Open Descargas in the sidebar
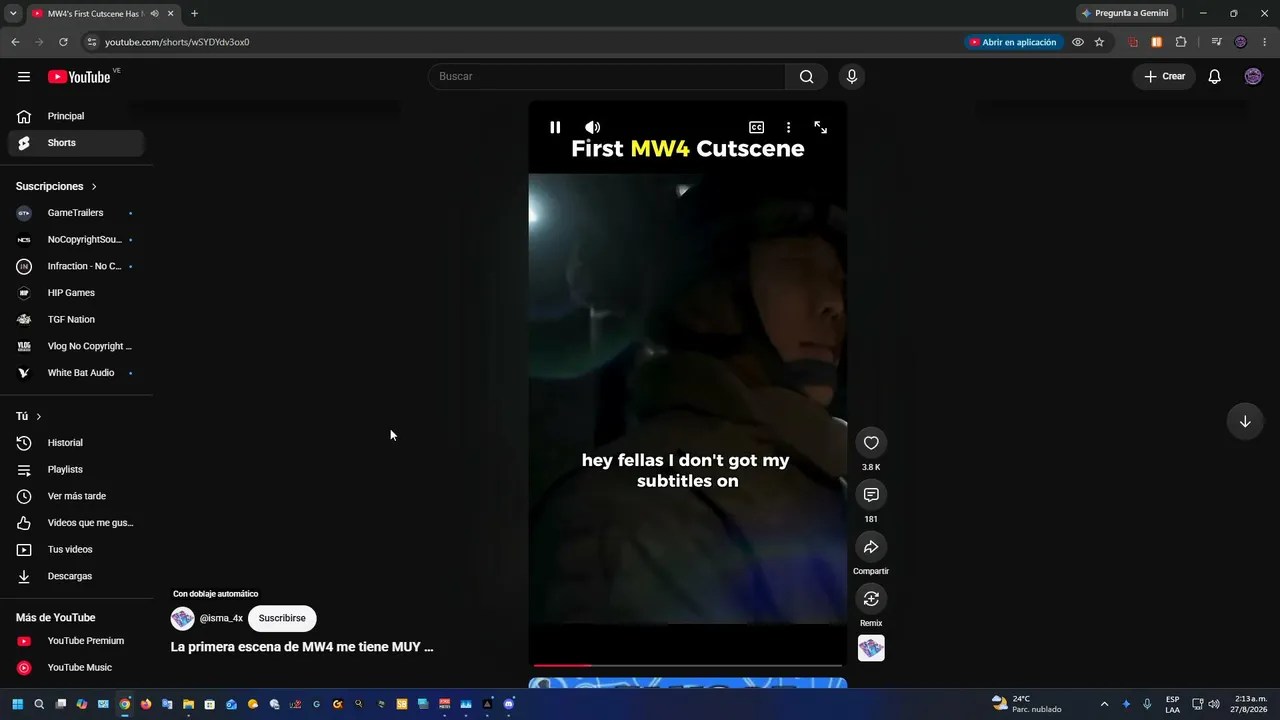Screen dimensions: 1280x720 76,576
